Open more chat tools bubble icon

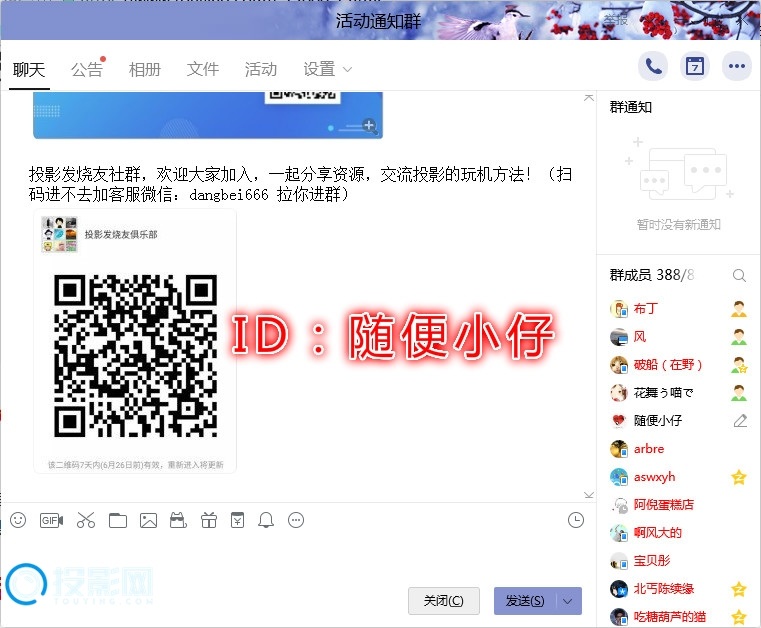coord(296,520)
